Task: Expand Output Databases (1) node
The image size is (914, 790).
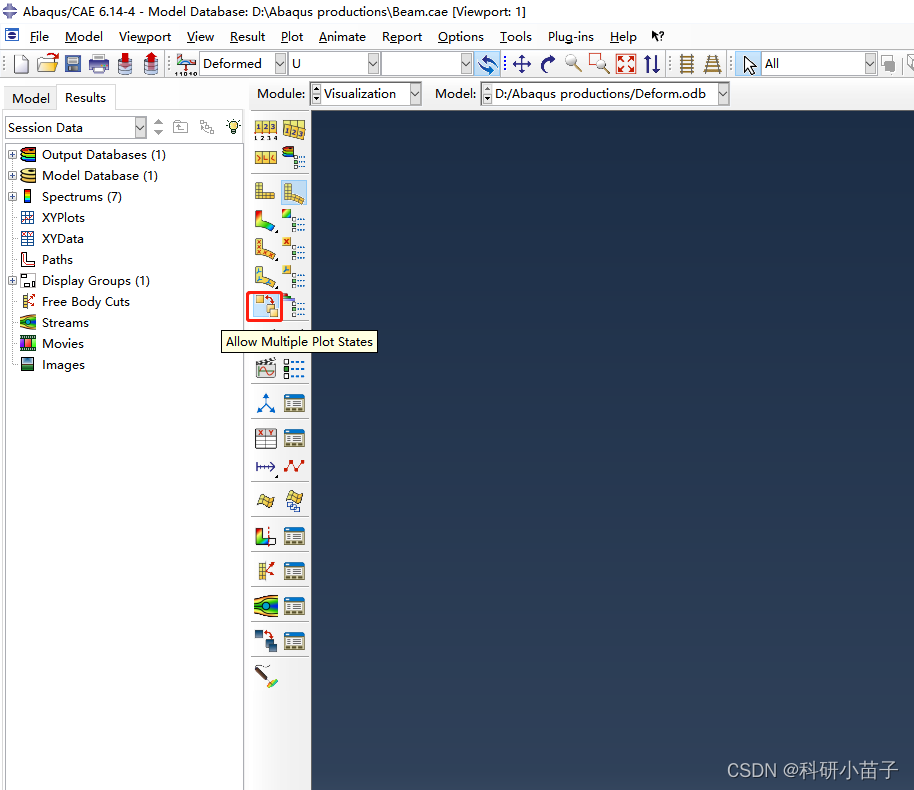Action: click(12, 155)
